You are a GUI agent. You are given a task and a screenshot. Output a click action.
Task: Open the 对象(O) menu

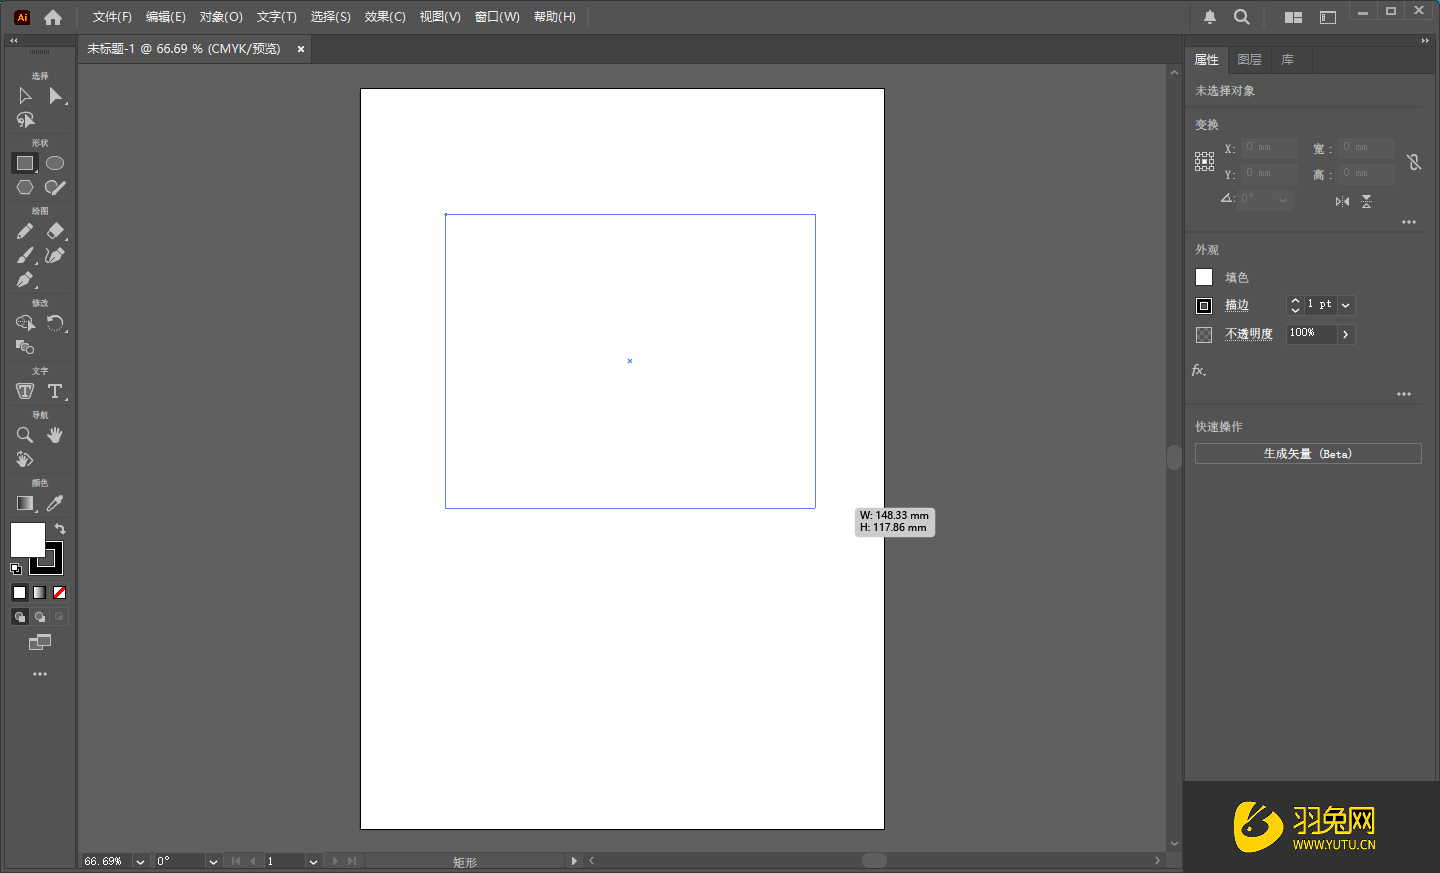pyautogui.click(x=221, y=17)
